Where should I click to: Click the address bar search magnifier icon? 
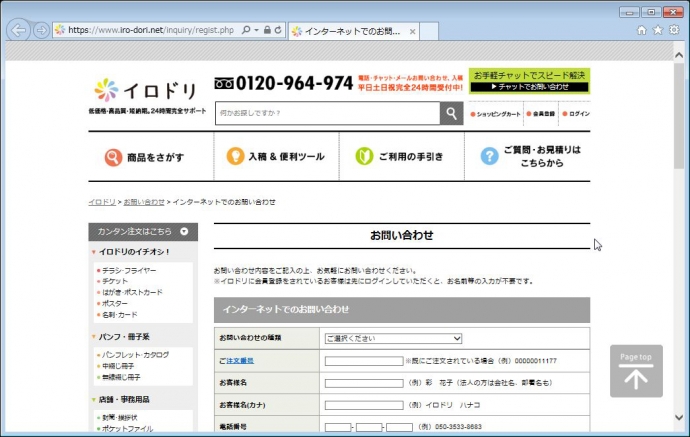[x=246, y=30]
